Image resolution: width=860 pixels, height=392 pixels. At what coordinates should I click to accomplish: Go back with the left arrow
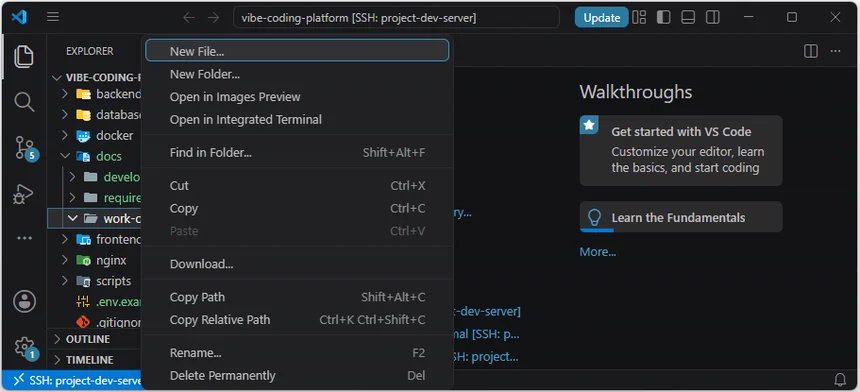tap(189, 18)
